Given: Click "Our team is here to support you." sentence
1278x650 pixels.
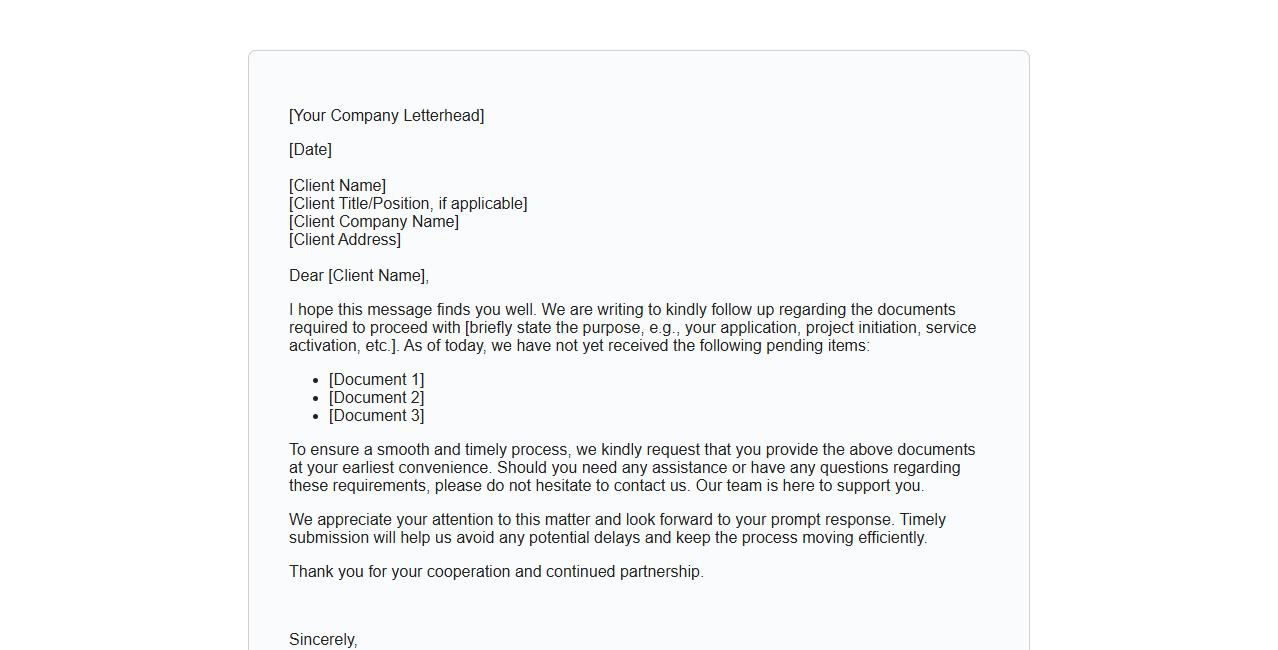Looking at the screenshot, I should 809,486.
